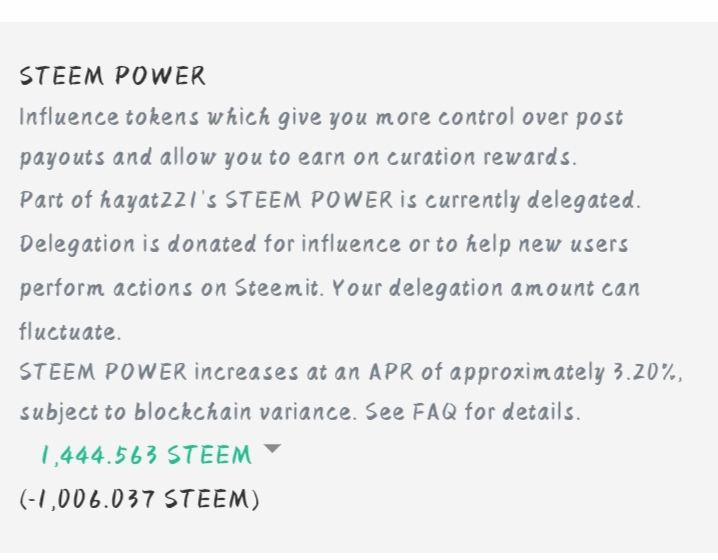Viewport: 718px width, 560px height.
Task: Click the word "fluctuate"
Action: pyautogui.click(x=68, y=331)
